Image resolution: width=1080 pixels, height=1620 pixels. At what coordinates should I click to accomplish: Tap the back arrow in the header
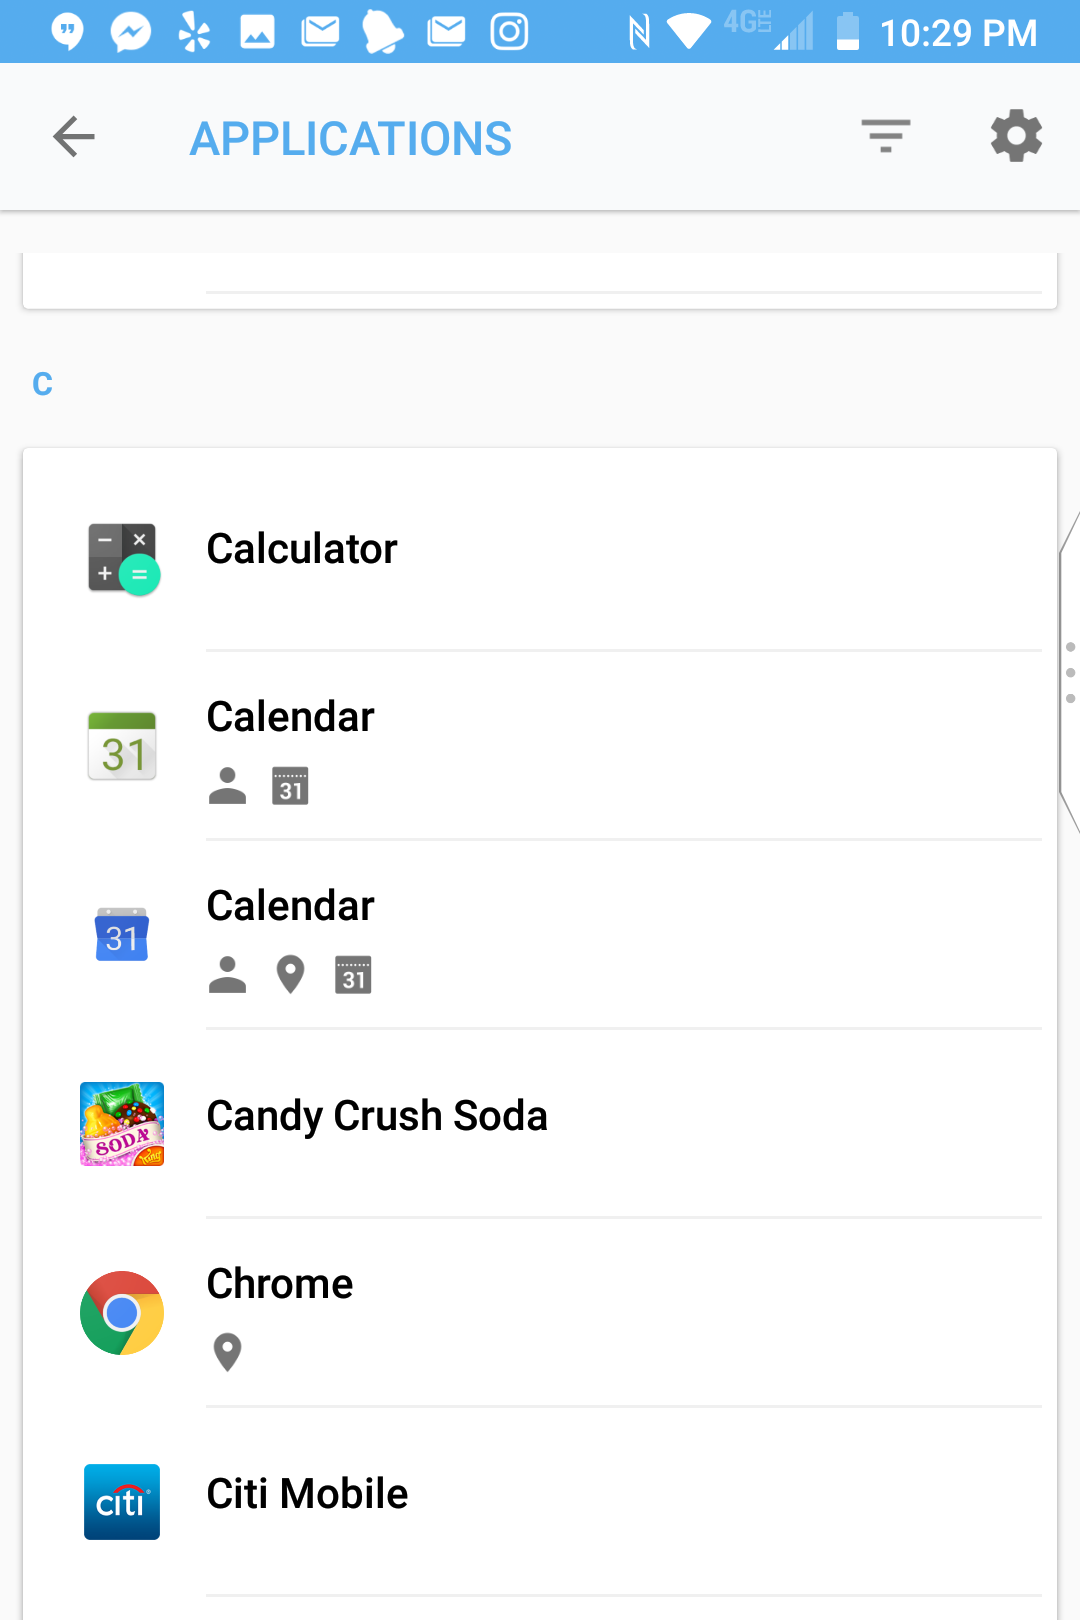[x=74, y=137]
